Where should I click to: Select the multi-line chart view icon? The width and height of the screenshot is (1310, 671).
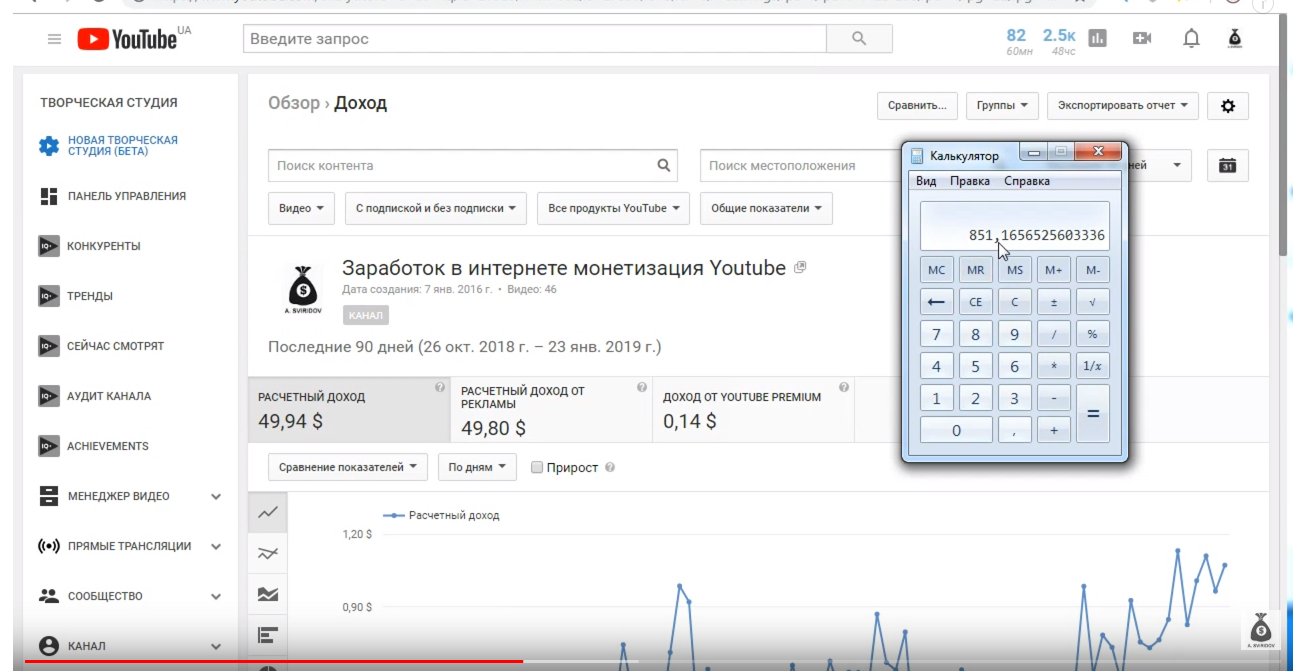tap(268, 553)
